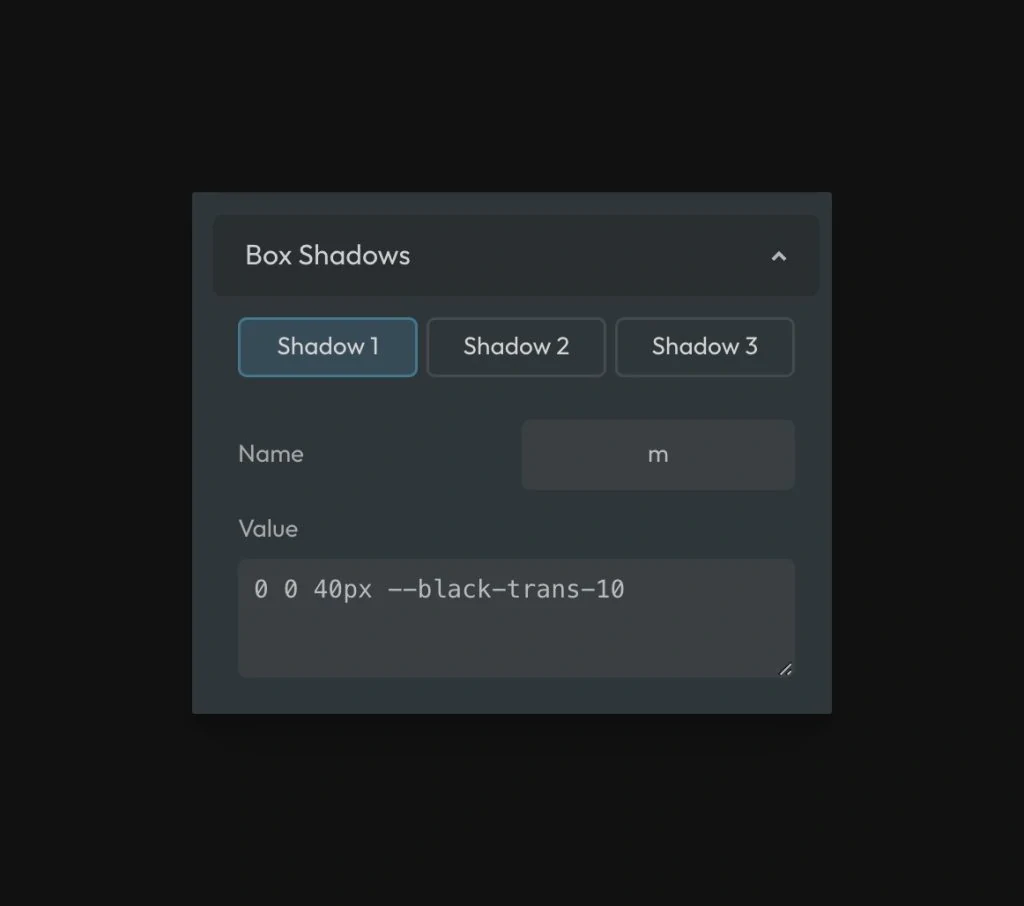Click the --black-trans-10 color token
The image size is (1024, 906).
click(x=505, y=590)
